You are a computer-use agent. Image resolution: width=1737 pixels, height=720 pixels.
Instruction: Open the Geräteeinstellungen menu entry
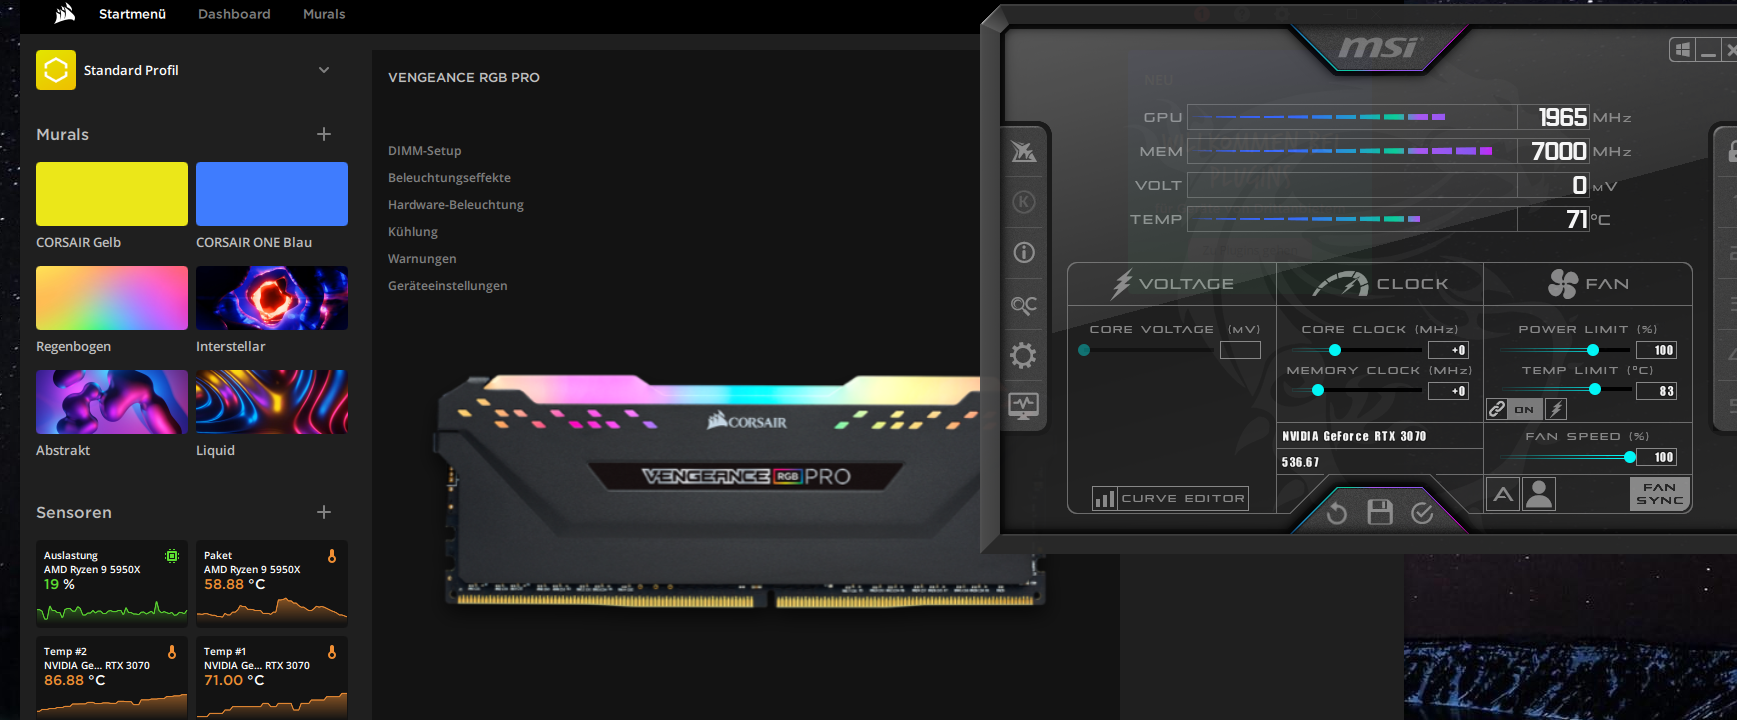coord(448,286)
